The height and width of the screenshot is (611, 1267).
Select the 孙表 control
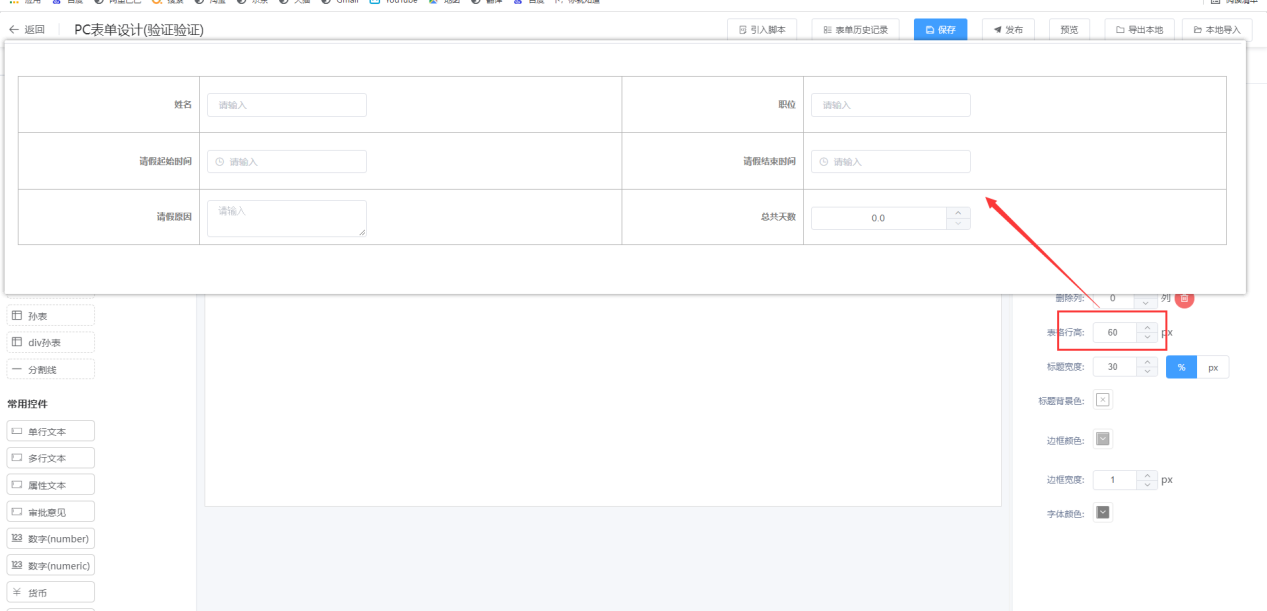click(51, 316)
